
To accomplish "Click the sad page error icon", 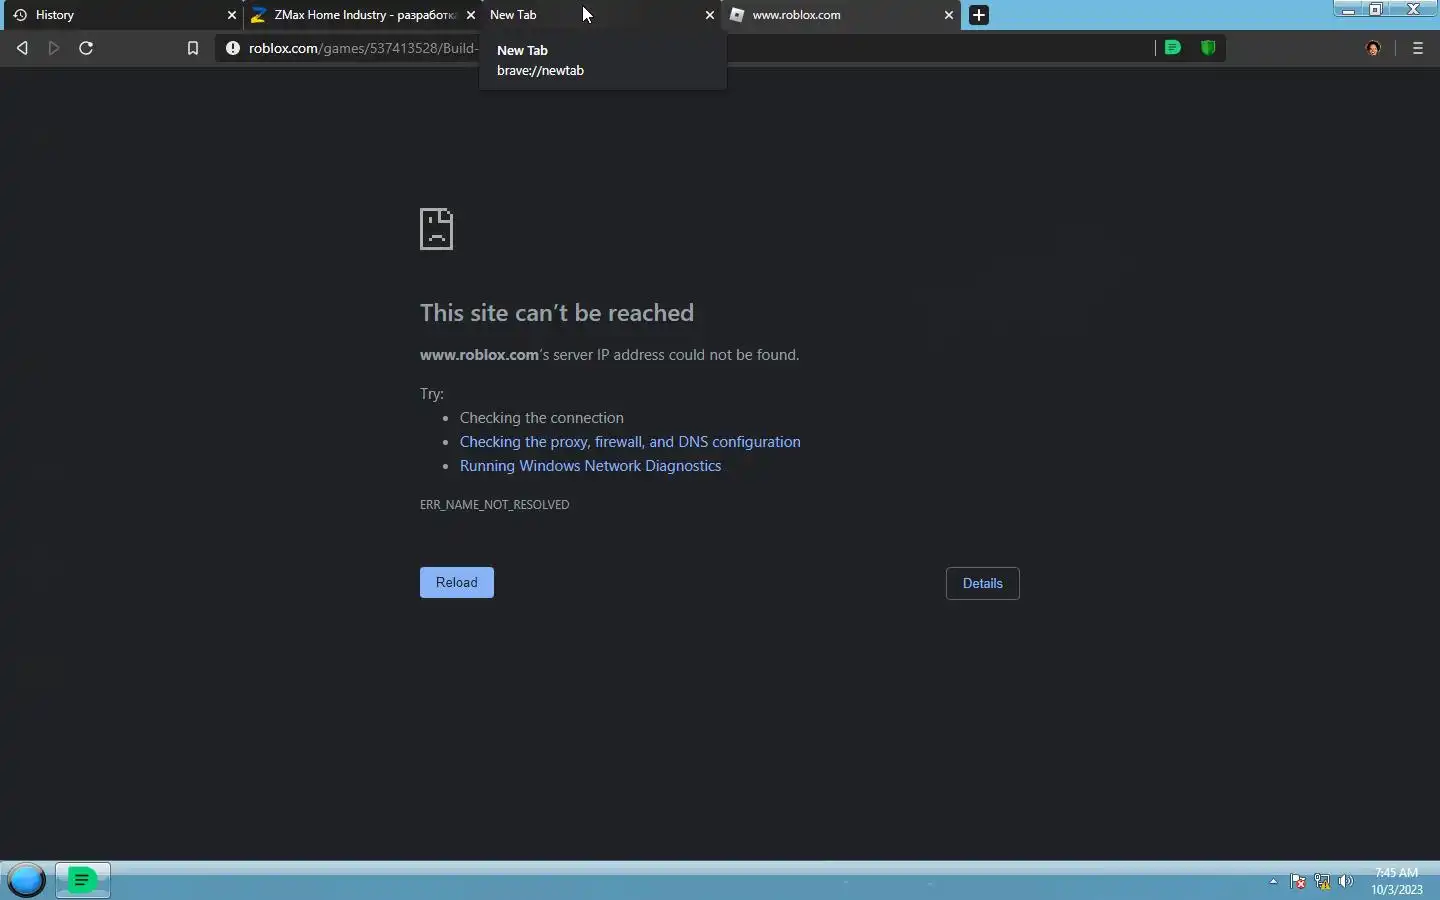I will (436, 229).
